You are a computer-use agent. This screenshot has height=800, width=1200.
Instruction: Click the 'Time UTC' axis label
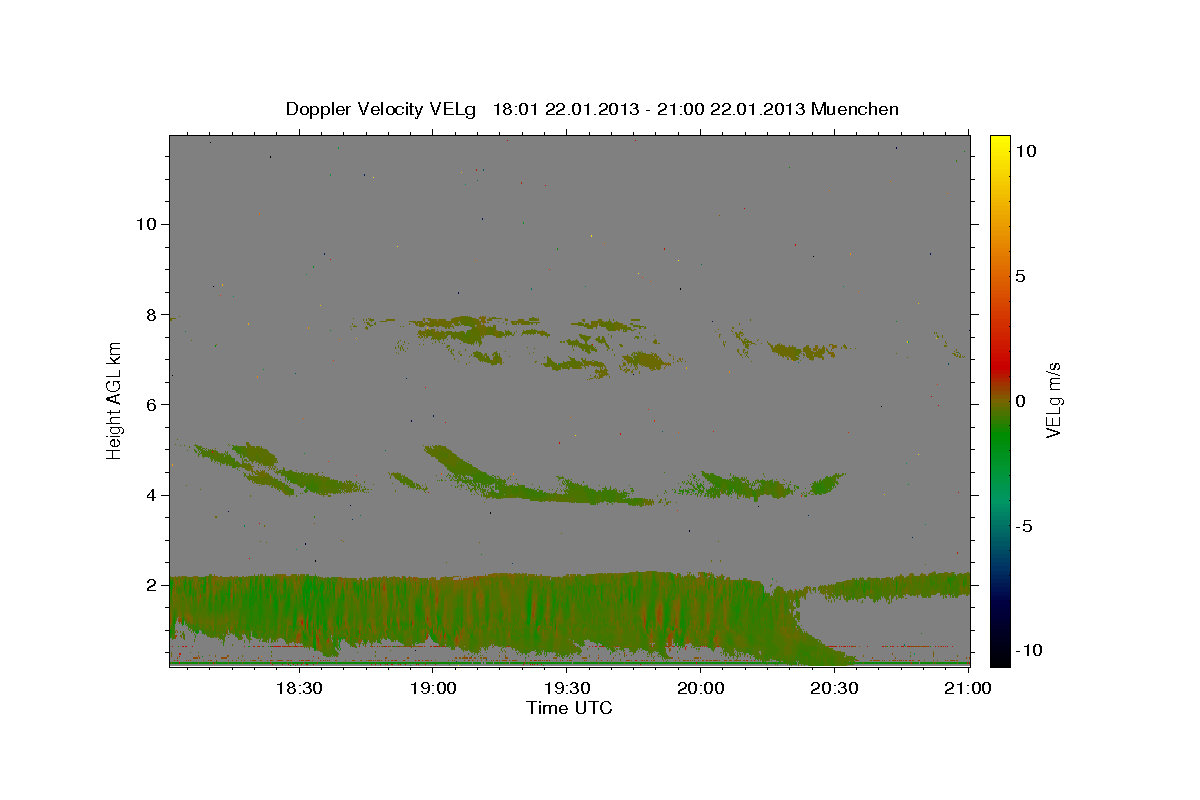click(x=569, y=708)
